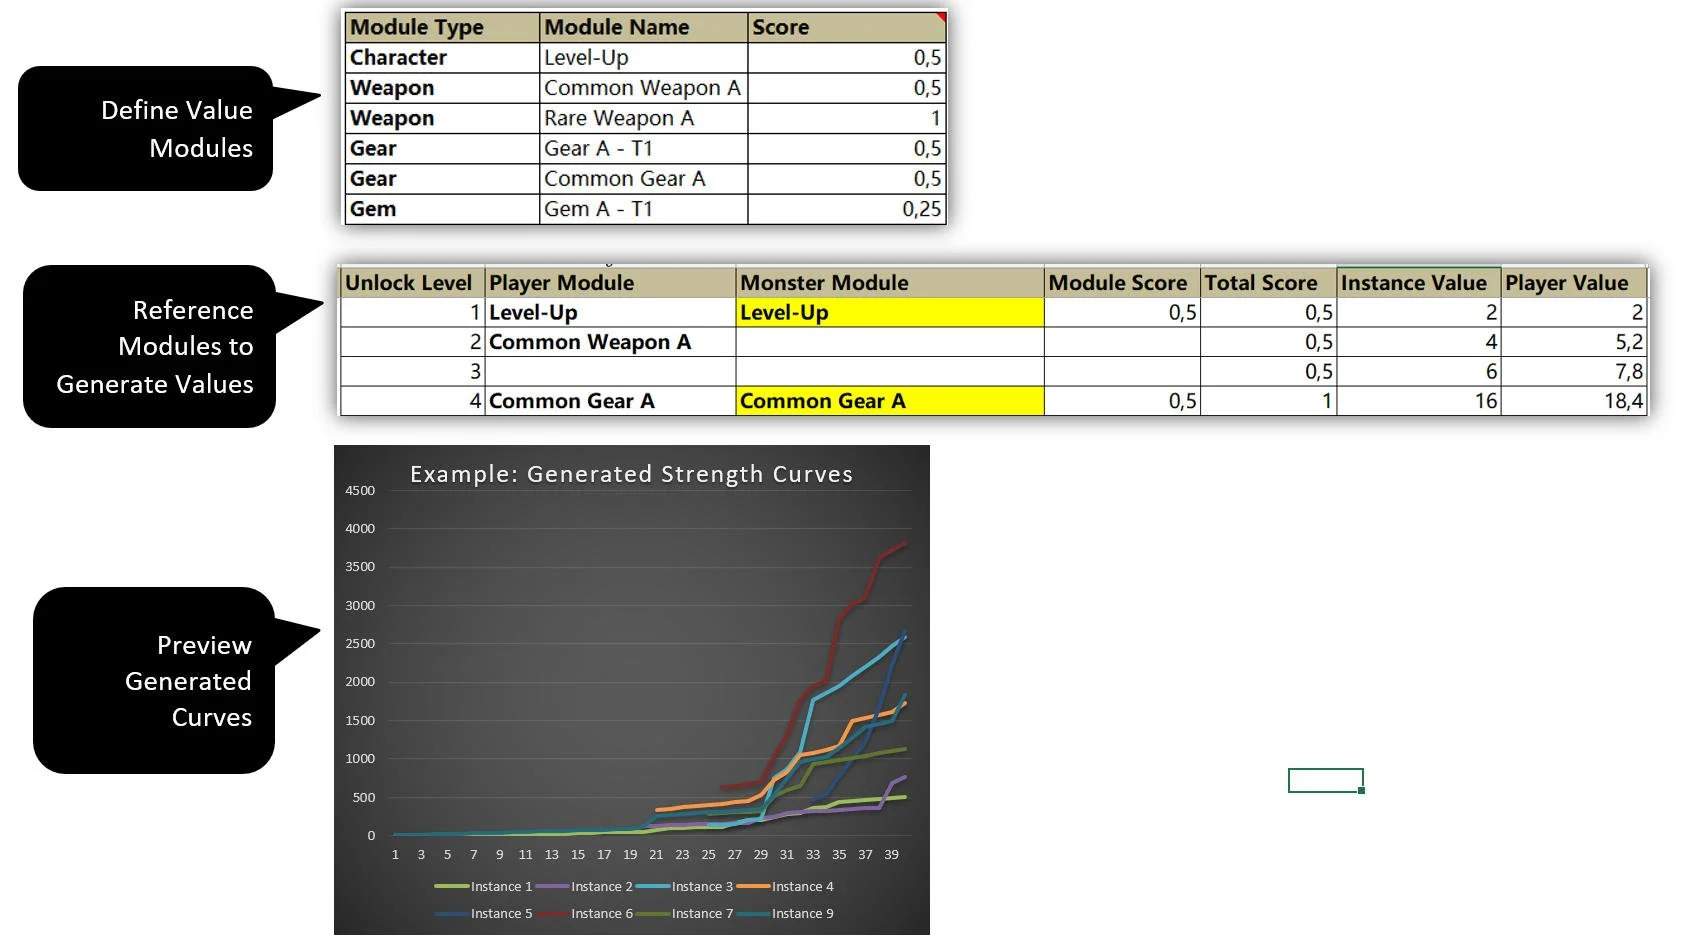1682x950 pixels.
Task: Select the 'Unlock Level' header
Action: pos(412,282)
